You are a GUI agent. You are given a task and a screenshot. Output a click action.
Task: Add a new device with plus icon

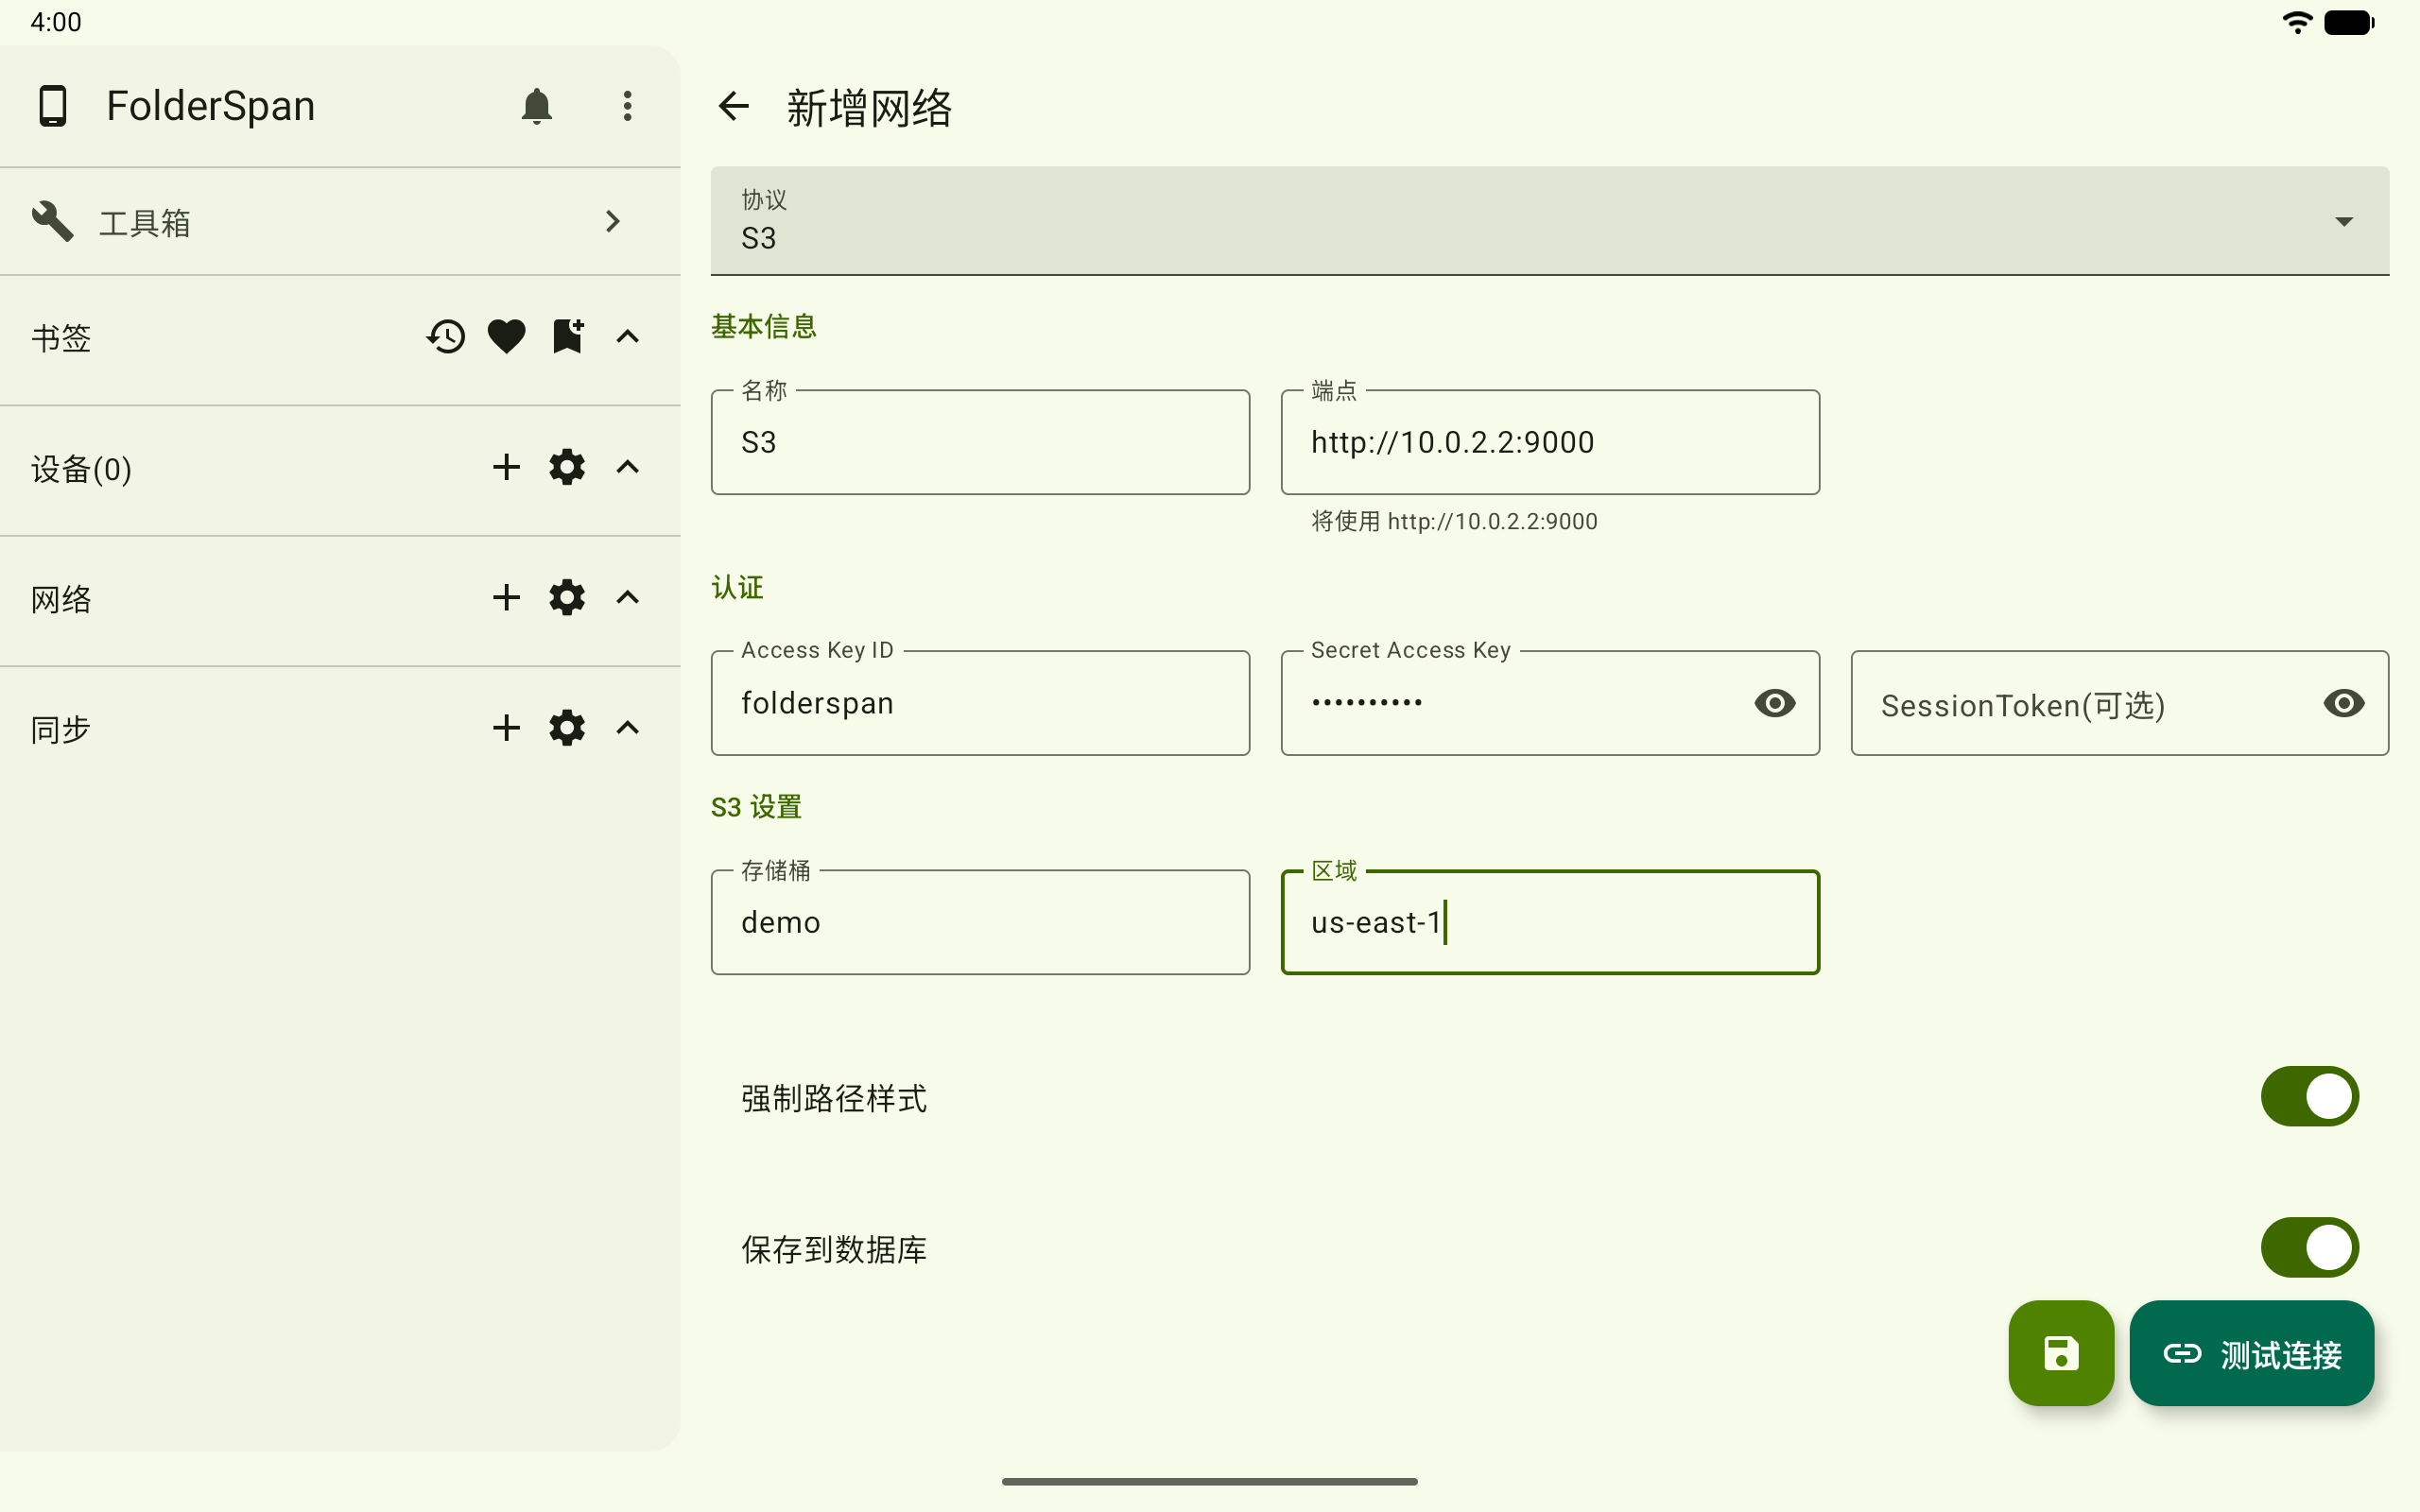(x=506, y=467)
